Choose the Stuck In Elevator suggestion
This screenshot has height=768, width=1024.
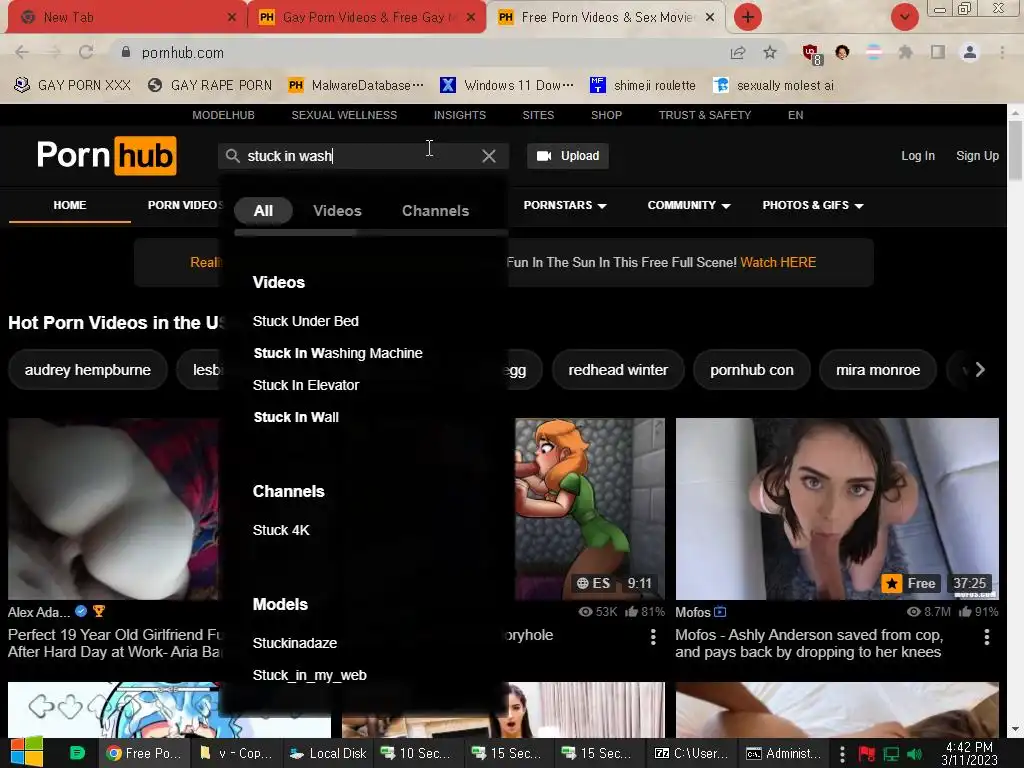[306, 385]
